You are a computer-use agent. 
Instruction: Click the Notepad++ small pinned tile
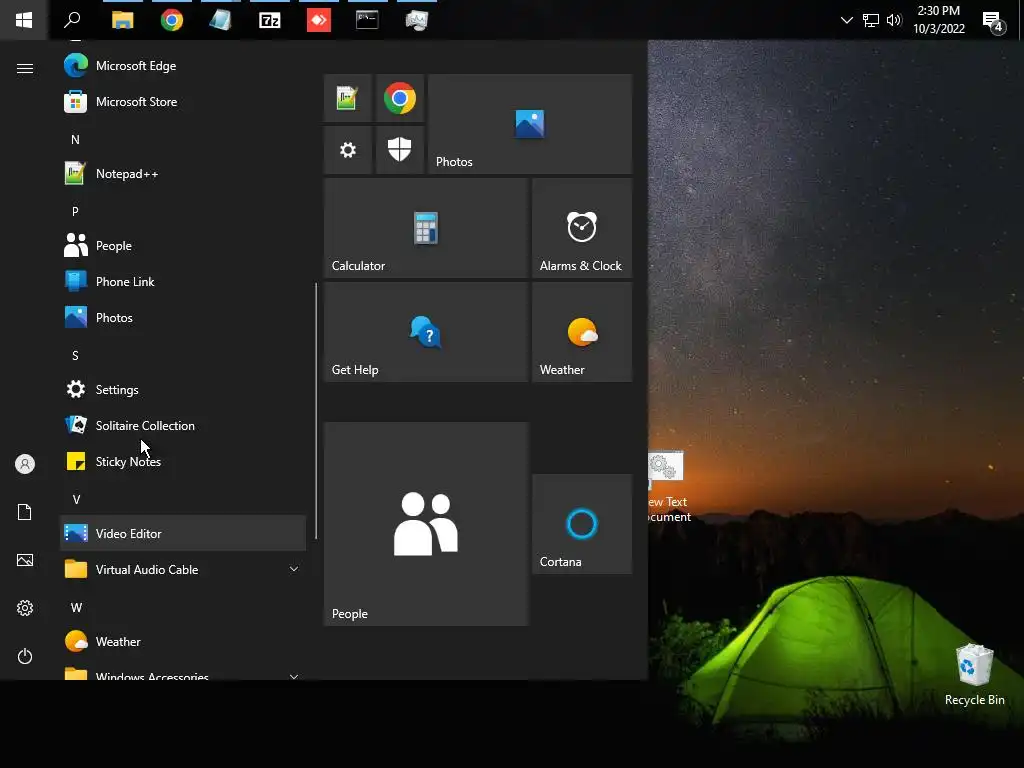click(x=347, y=98)
